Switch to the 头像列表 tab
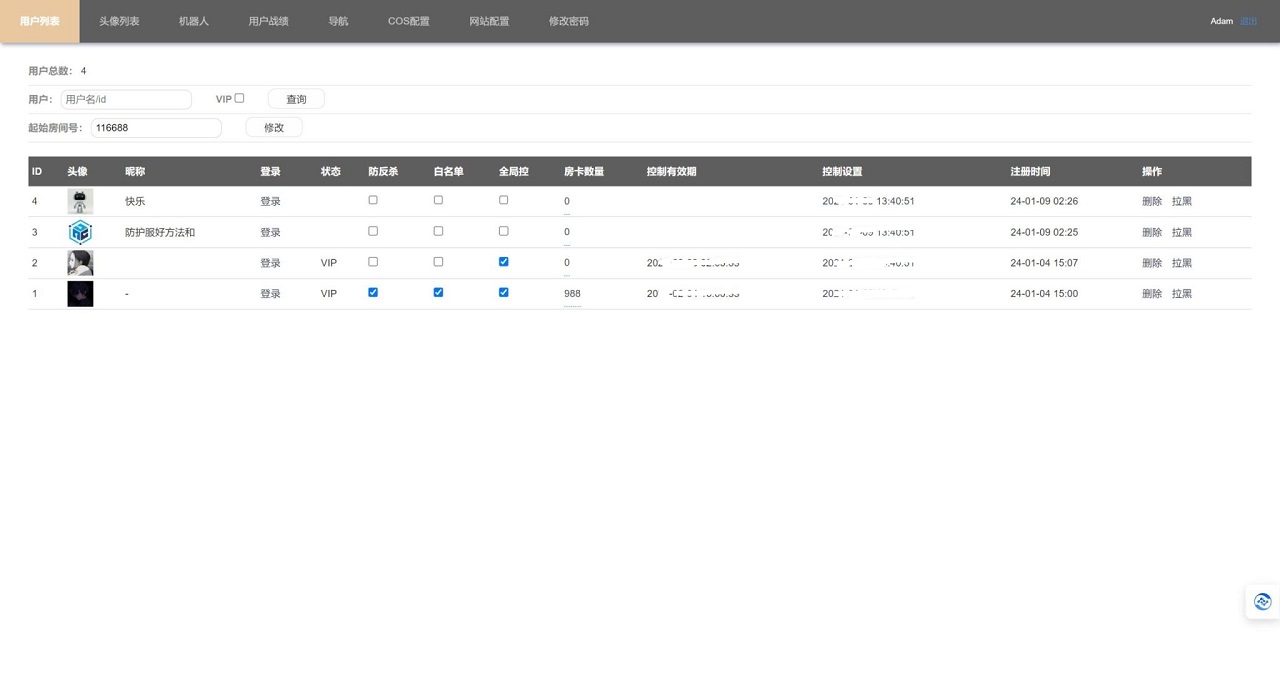 coord(119,21)
